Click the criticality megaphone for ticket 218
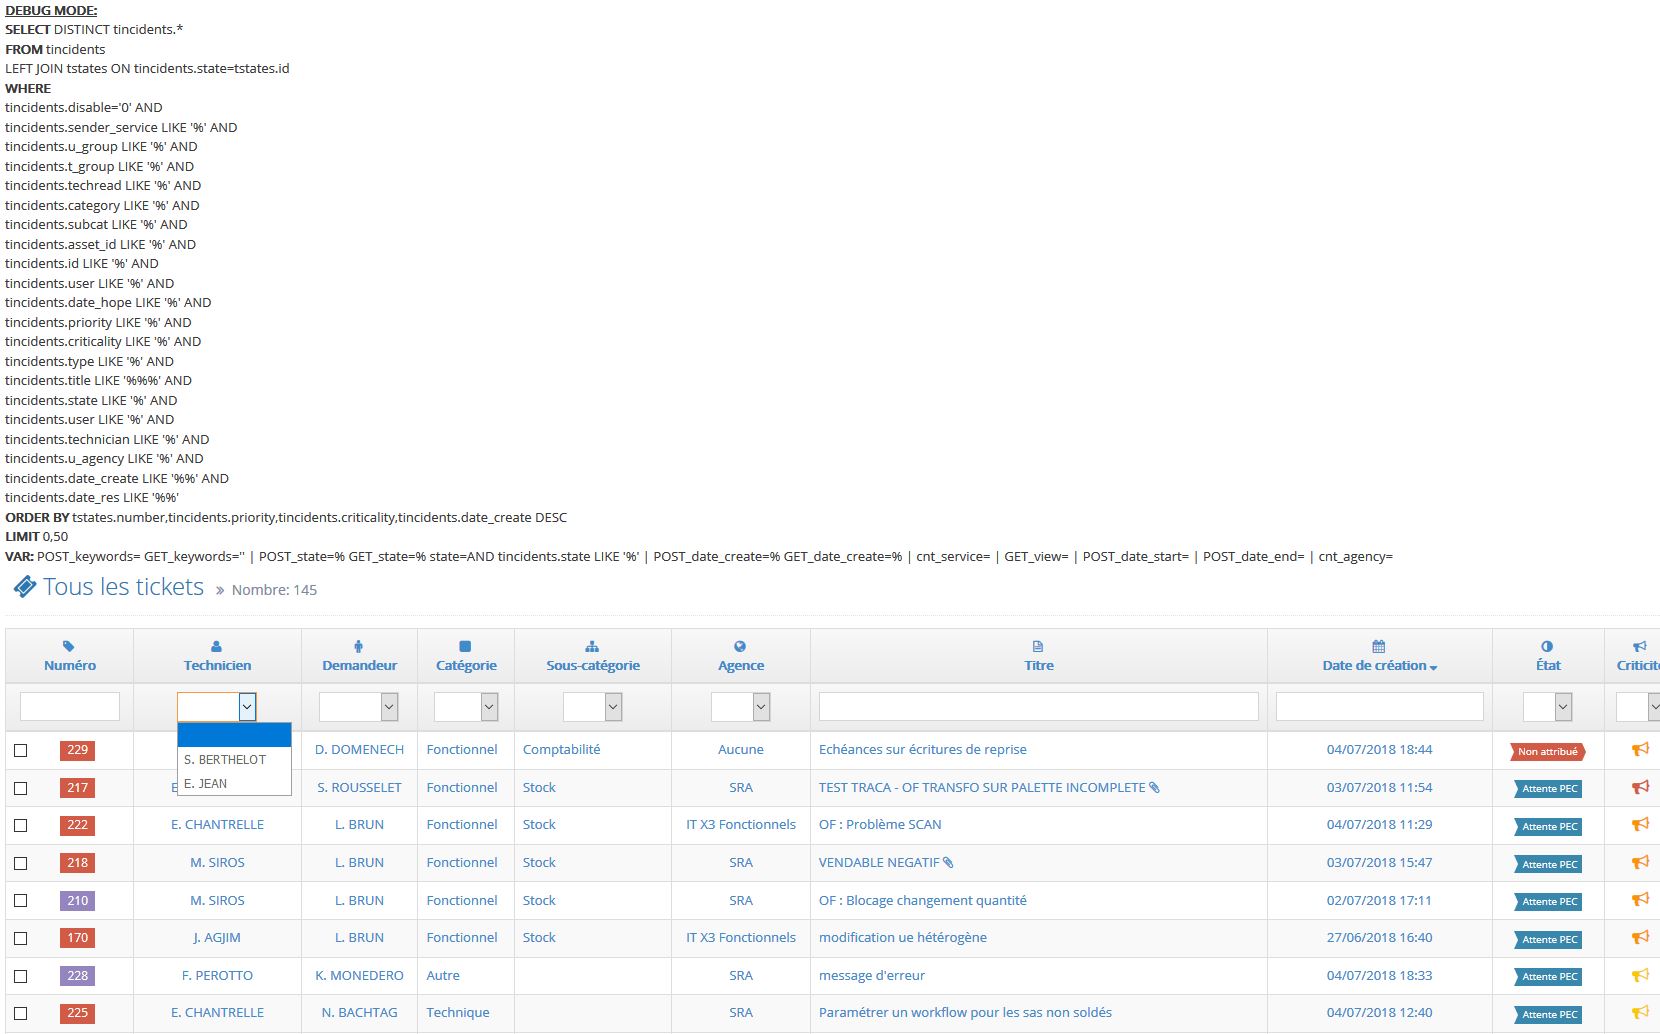1660x1034 pixels. pos(1640,862)
